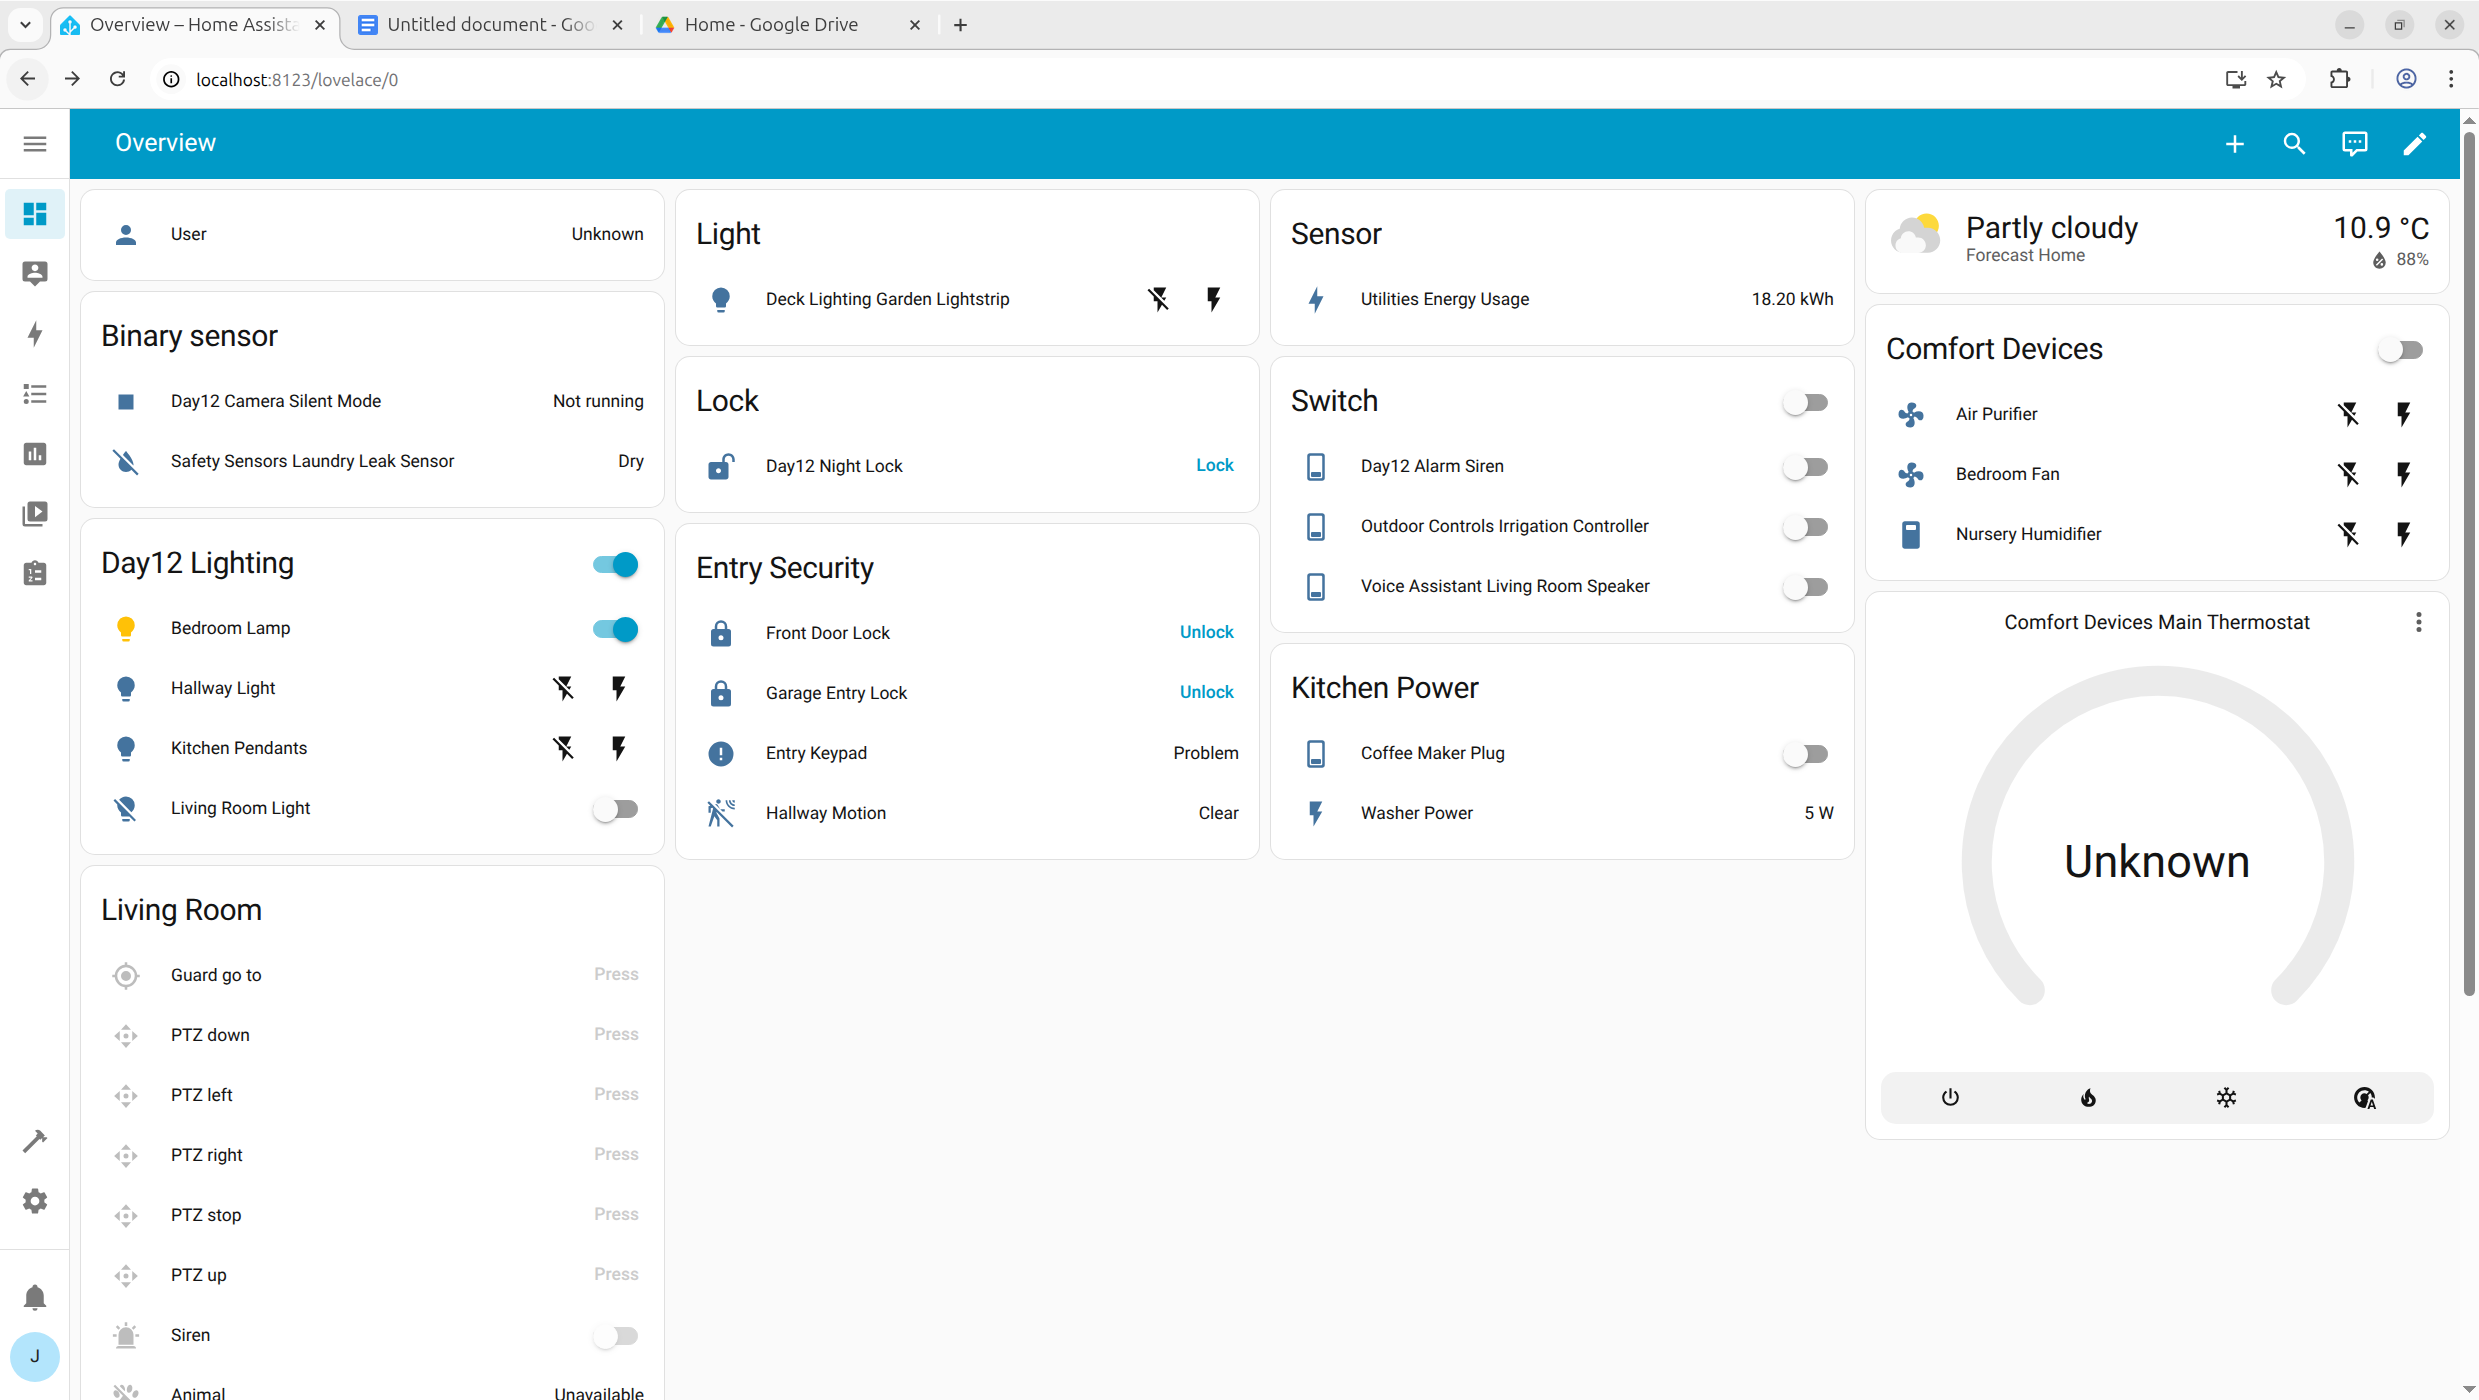
Task: Open the Assist chat icon
Action: click(2354, 144)
